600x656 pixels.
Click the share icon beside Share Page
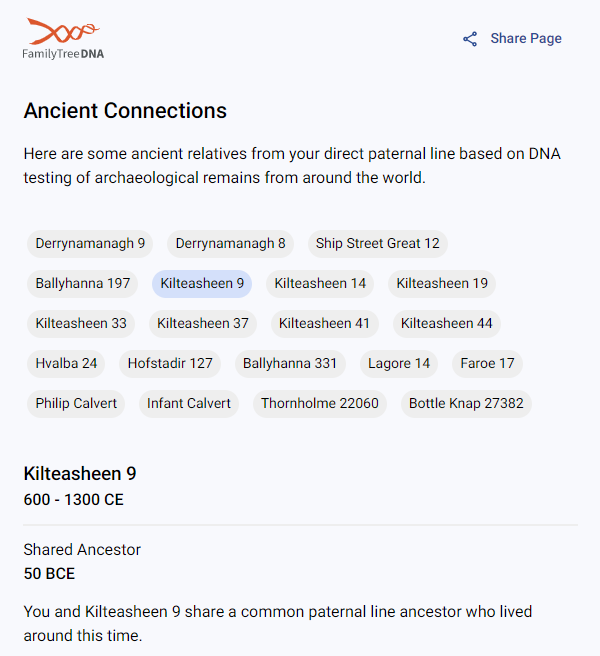pyautogui.click(x=470, y=39)
